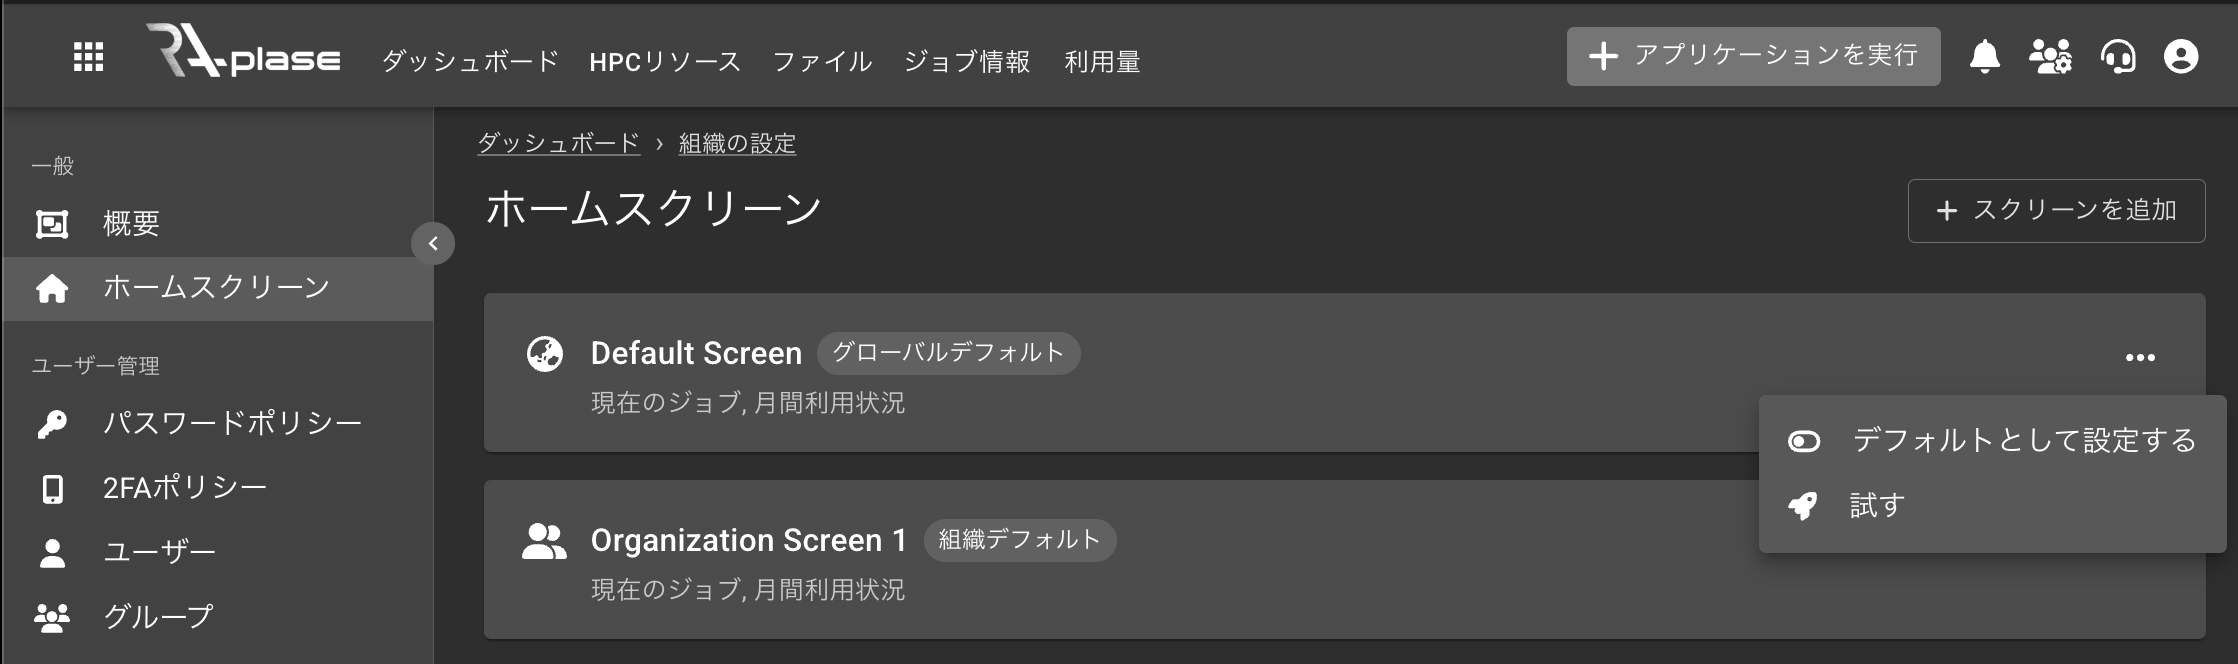The height and width of the screenshot is (664, 2238).
Task: Open 'パスワードポリシー' in the sidebar
Action: (x=232, y=423)
